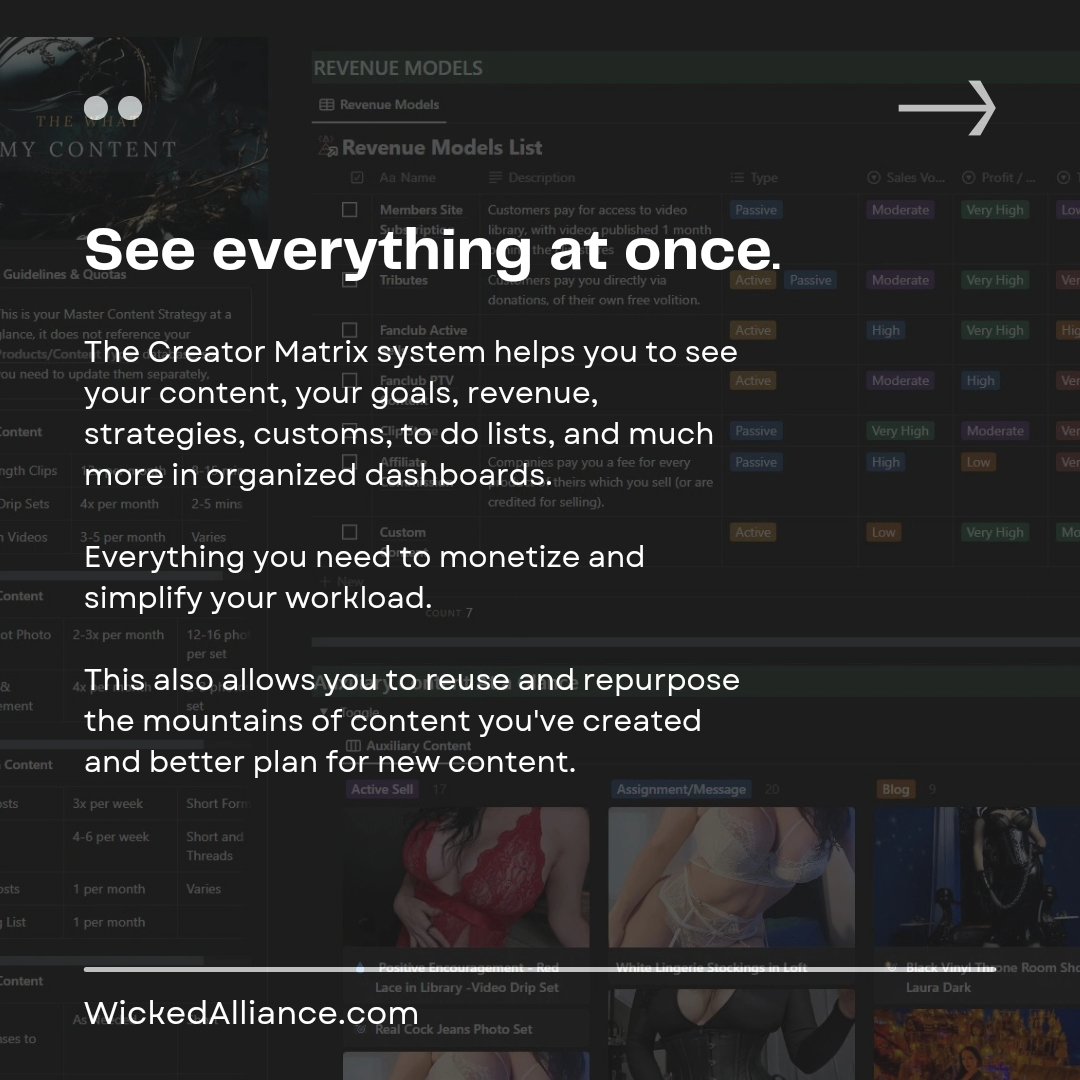Click the table icon in Revenue Models tab
The width and height of the screenshot is (1080, 1080).
326,105
